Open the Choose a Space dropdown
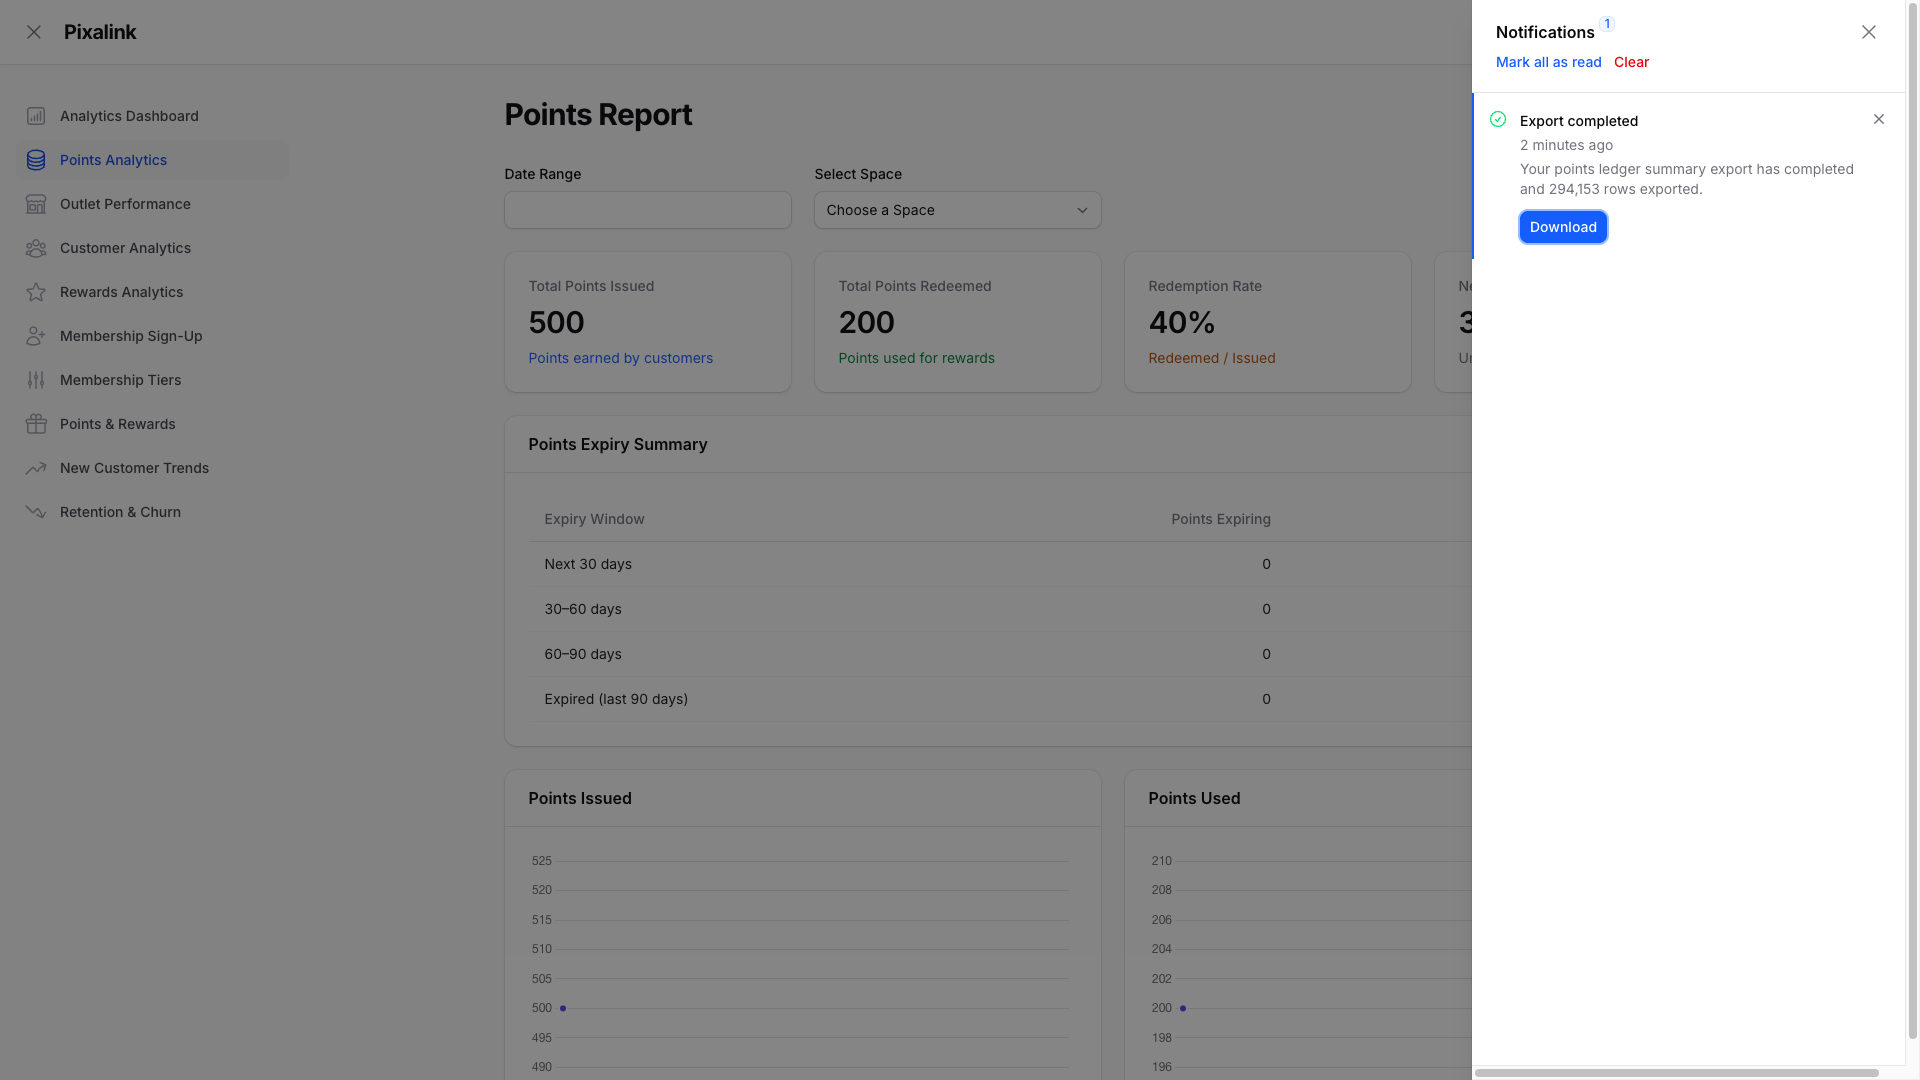 pos(958,210)
